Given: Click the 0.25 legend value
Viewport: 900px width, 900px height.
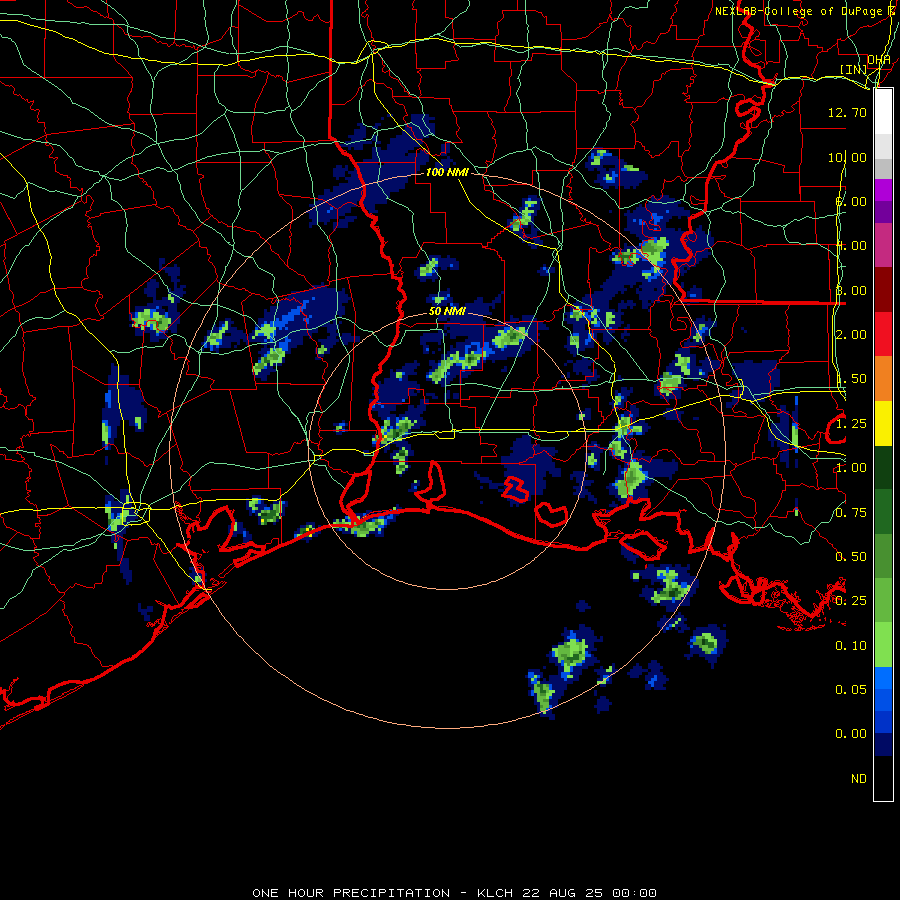Looking at the screenshot, I should point(851,601).
